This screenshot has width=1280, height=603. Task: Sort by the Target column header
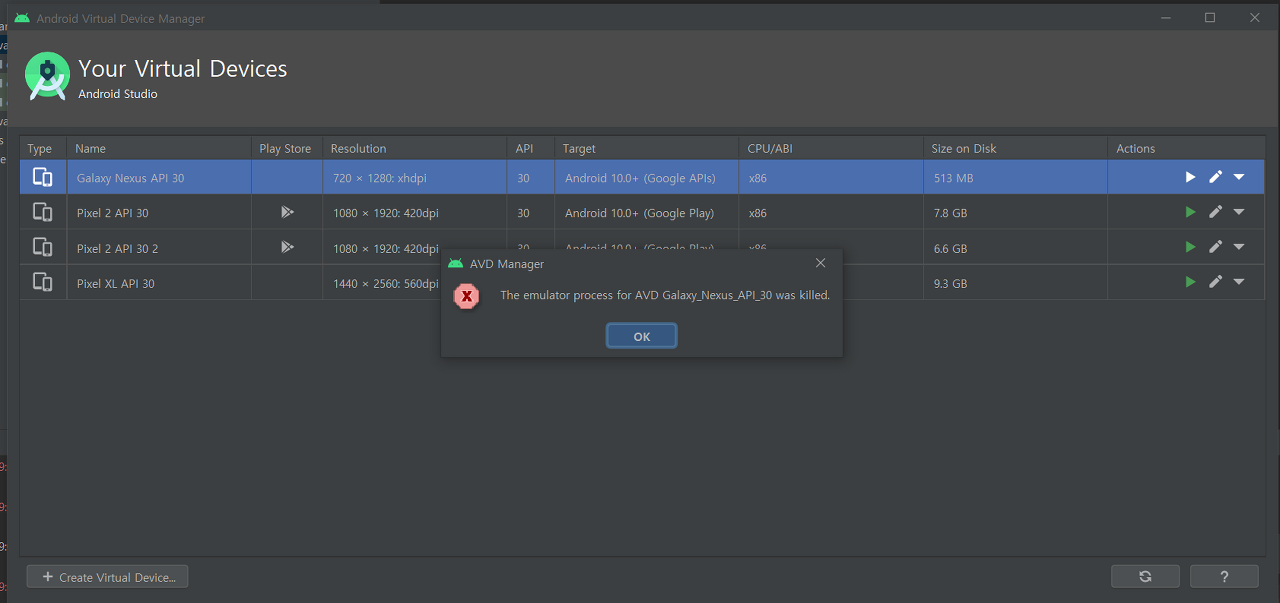point(647,148)
